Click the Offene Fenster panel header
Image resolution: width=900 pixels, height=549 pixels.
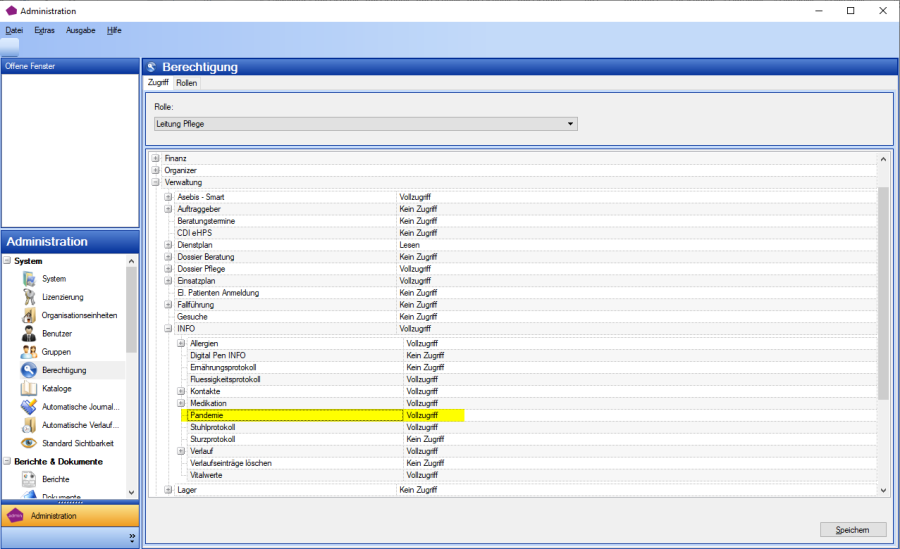tap(70, 66)
